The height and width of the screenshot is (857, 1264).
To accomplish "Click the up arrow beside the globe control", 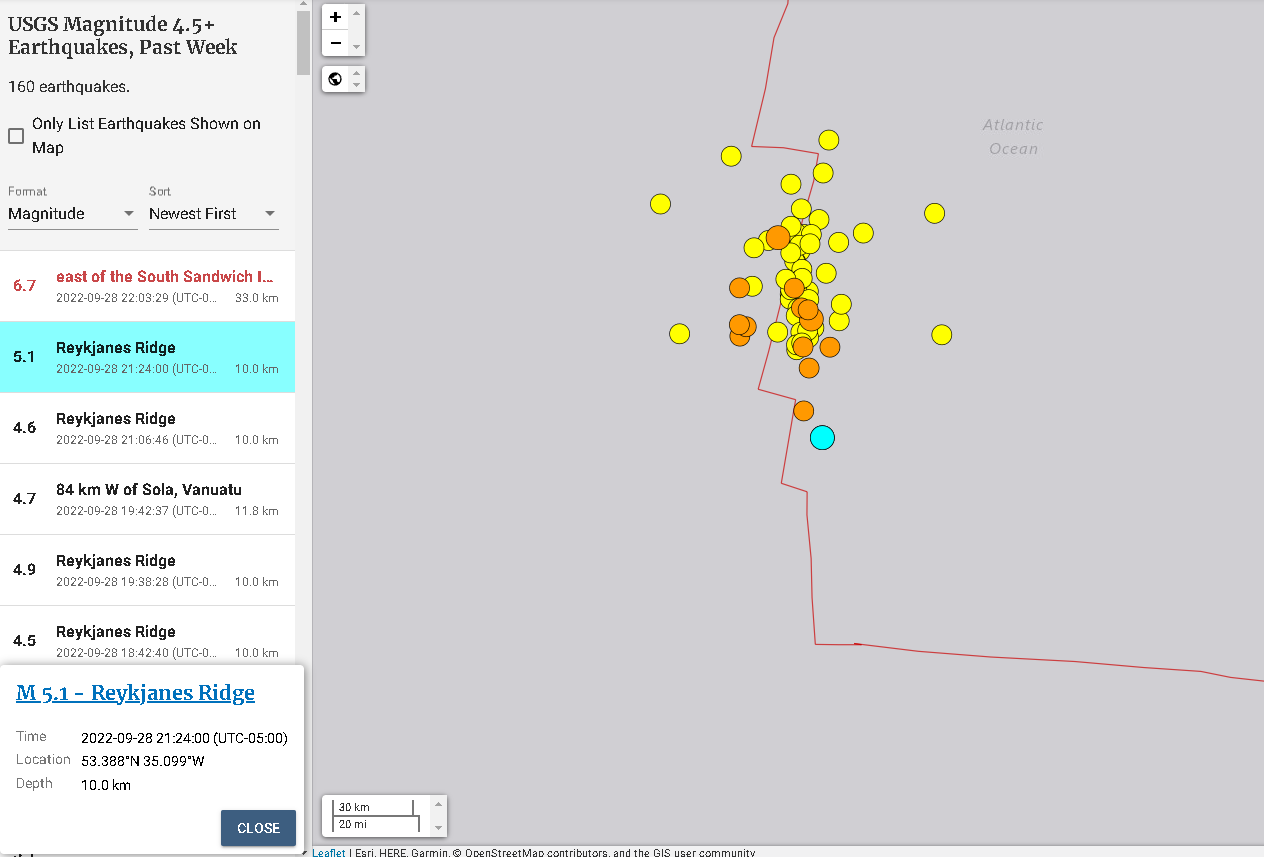I will [x=357, y=72].
